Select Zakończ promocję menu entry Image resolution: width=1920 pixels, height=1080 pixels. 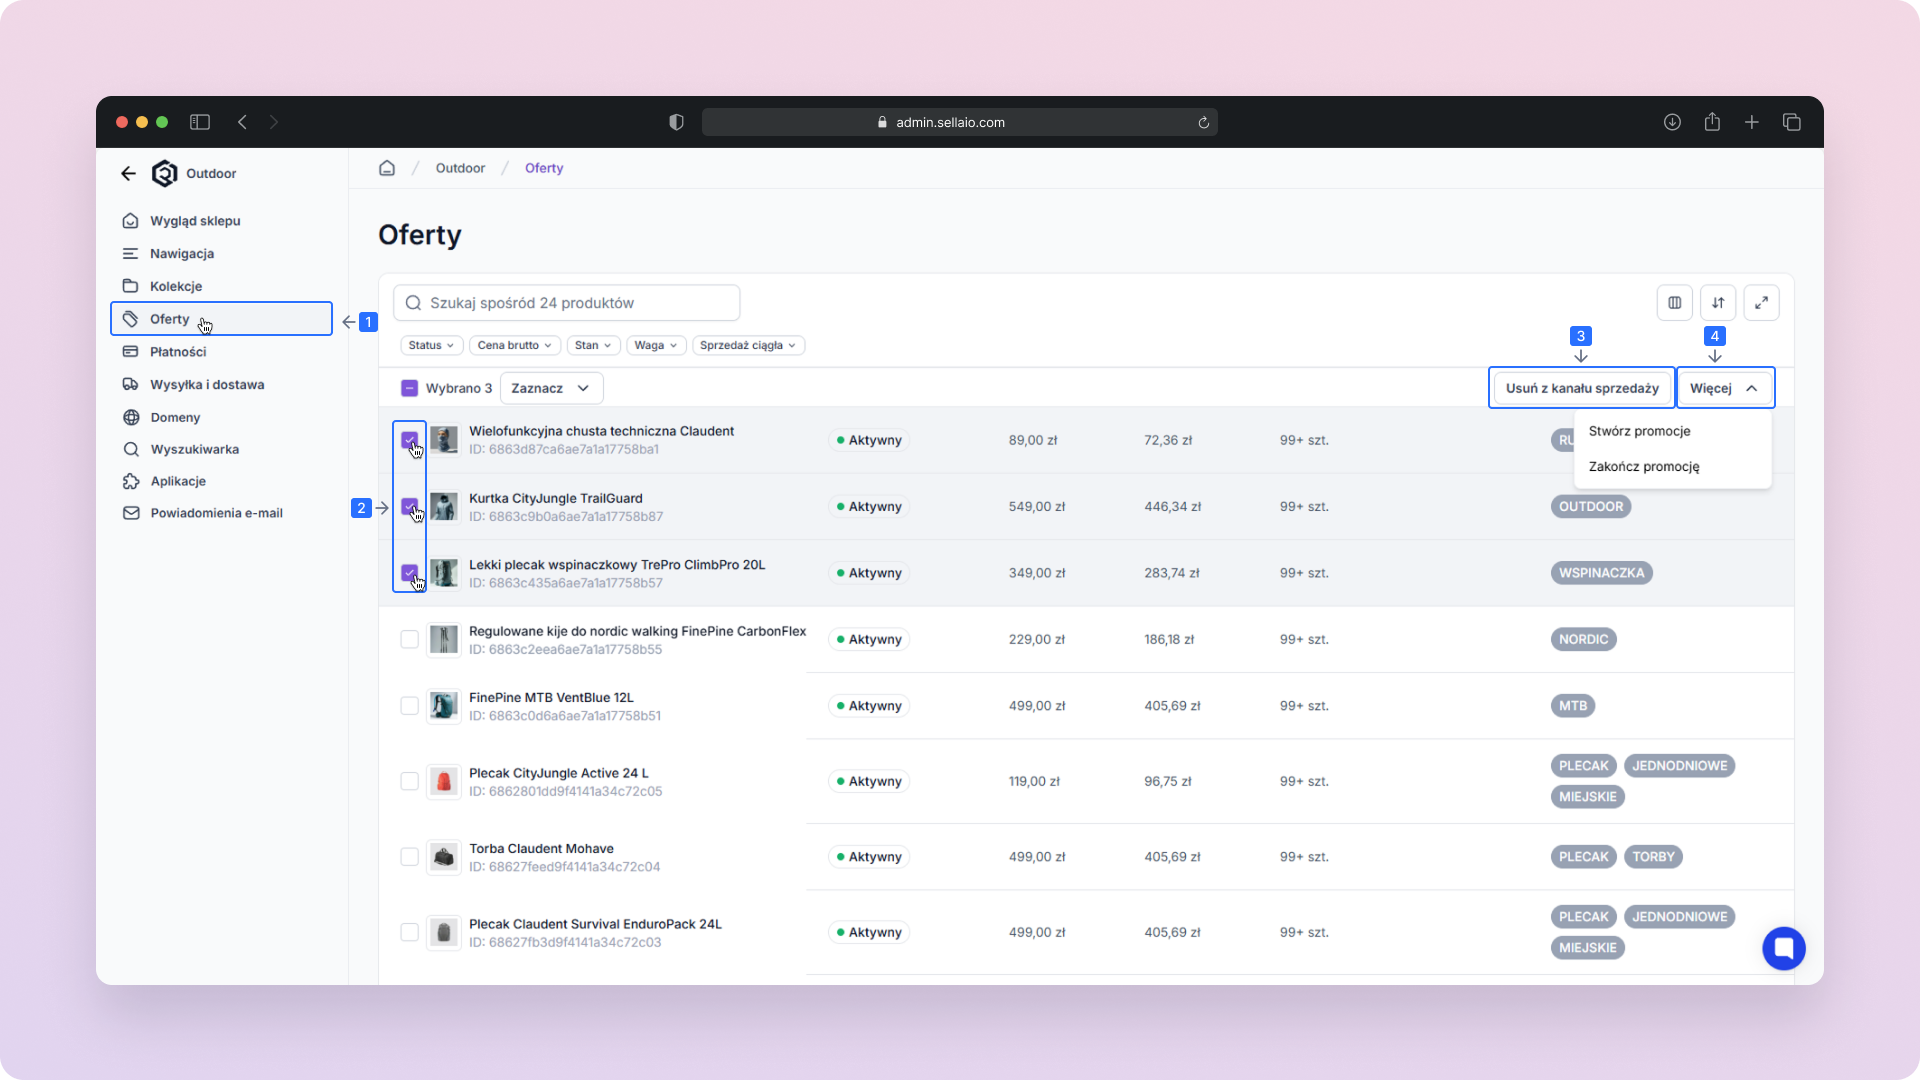coord(1643,466)
